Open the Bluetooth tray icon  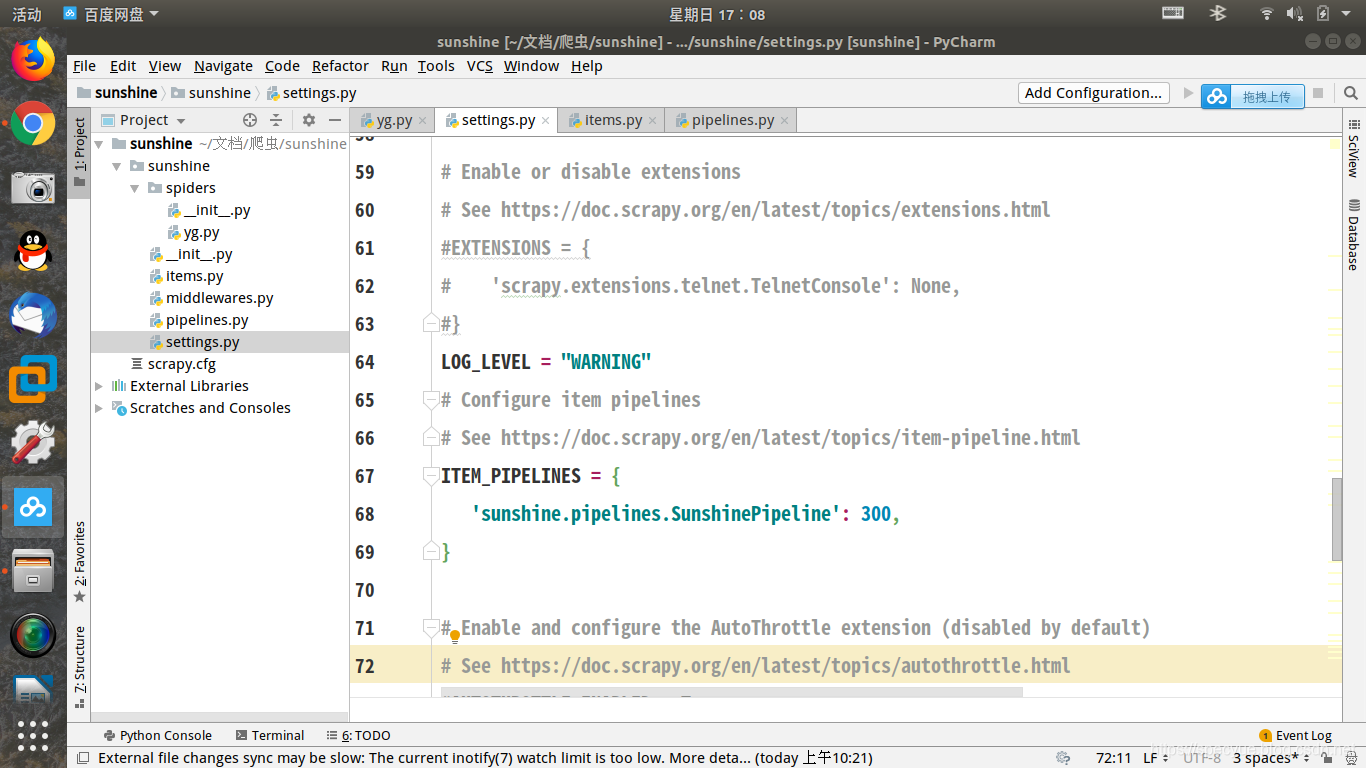point(1218,13)
